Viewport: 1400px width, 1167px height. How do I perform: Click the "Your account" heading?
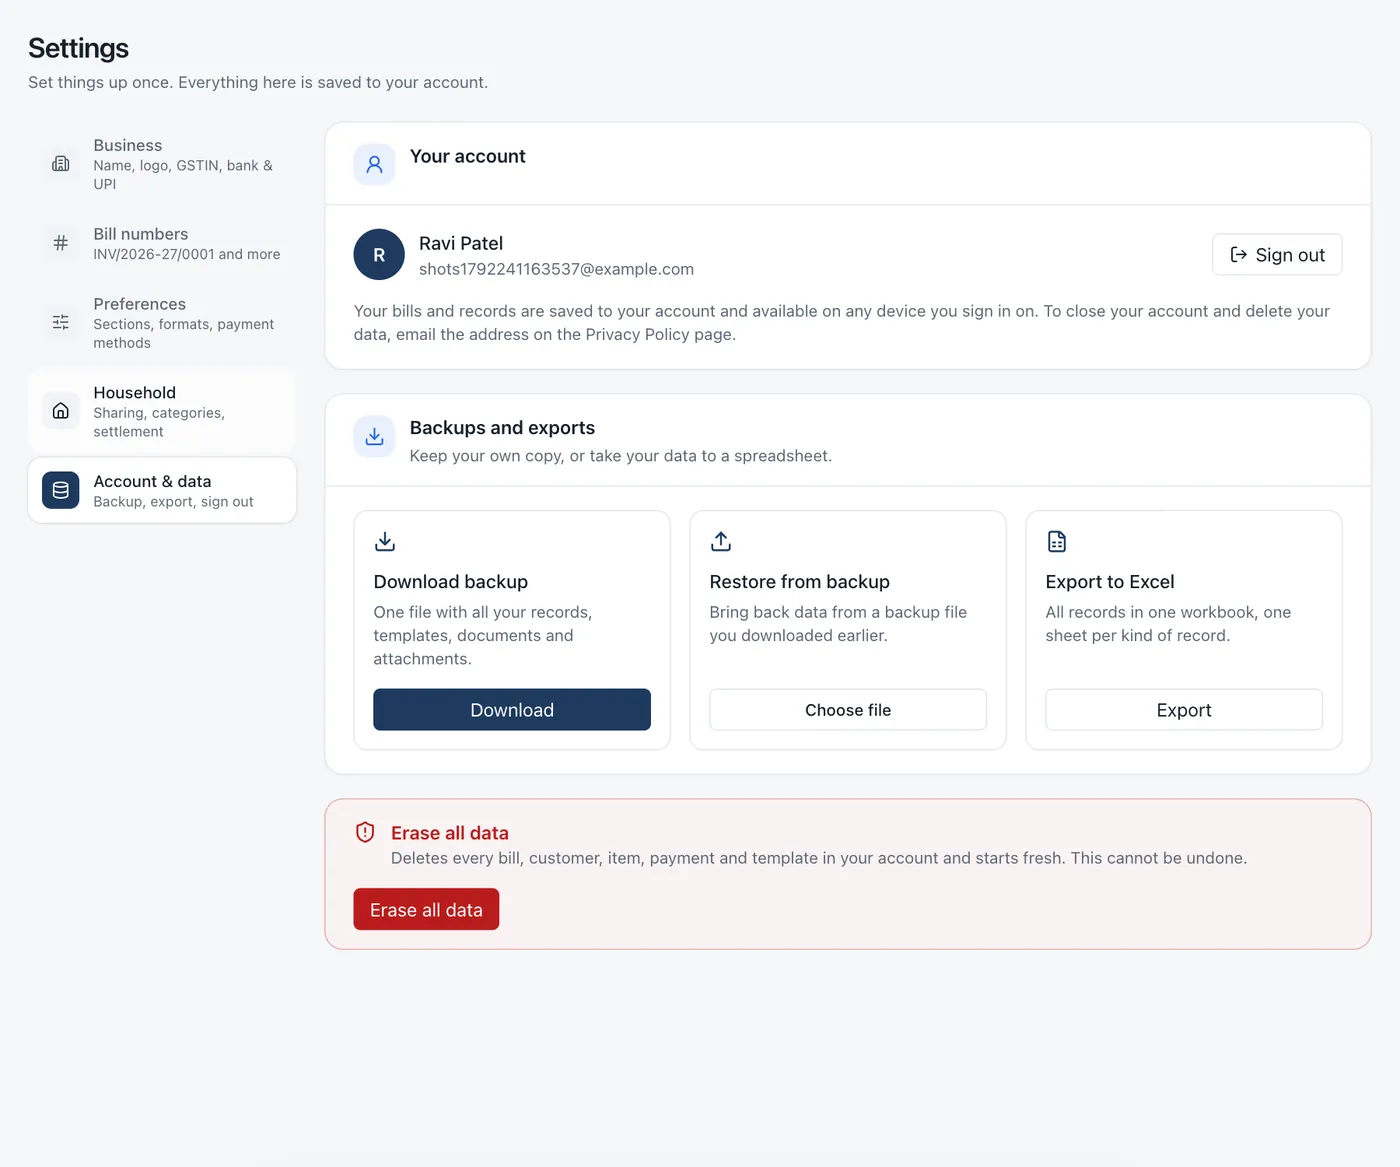(467, 156)
